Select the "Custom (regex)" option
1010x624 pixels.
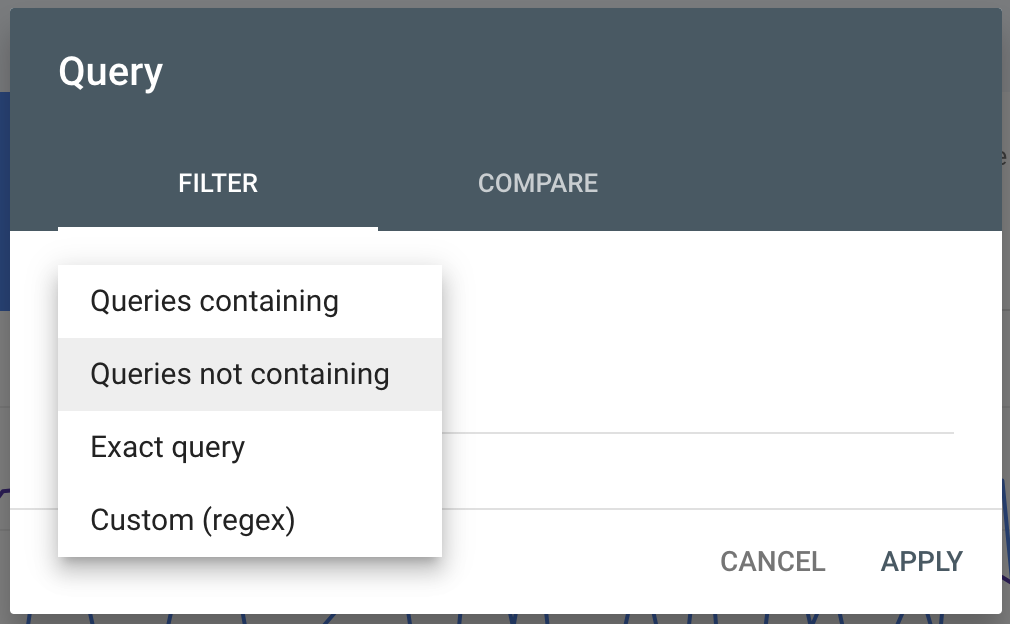[193, 520]
